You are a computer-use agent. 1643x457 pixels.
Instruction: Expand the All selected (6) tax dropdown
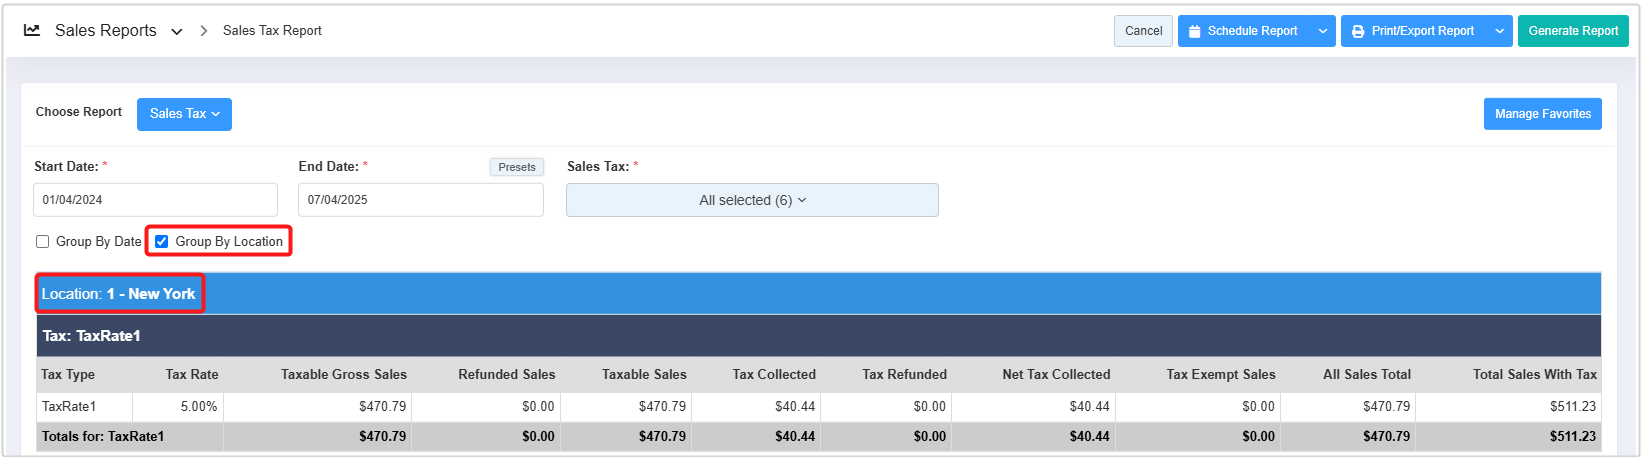[752, 200]
